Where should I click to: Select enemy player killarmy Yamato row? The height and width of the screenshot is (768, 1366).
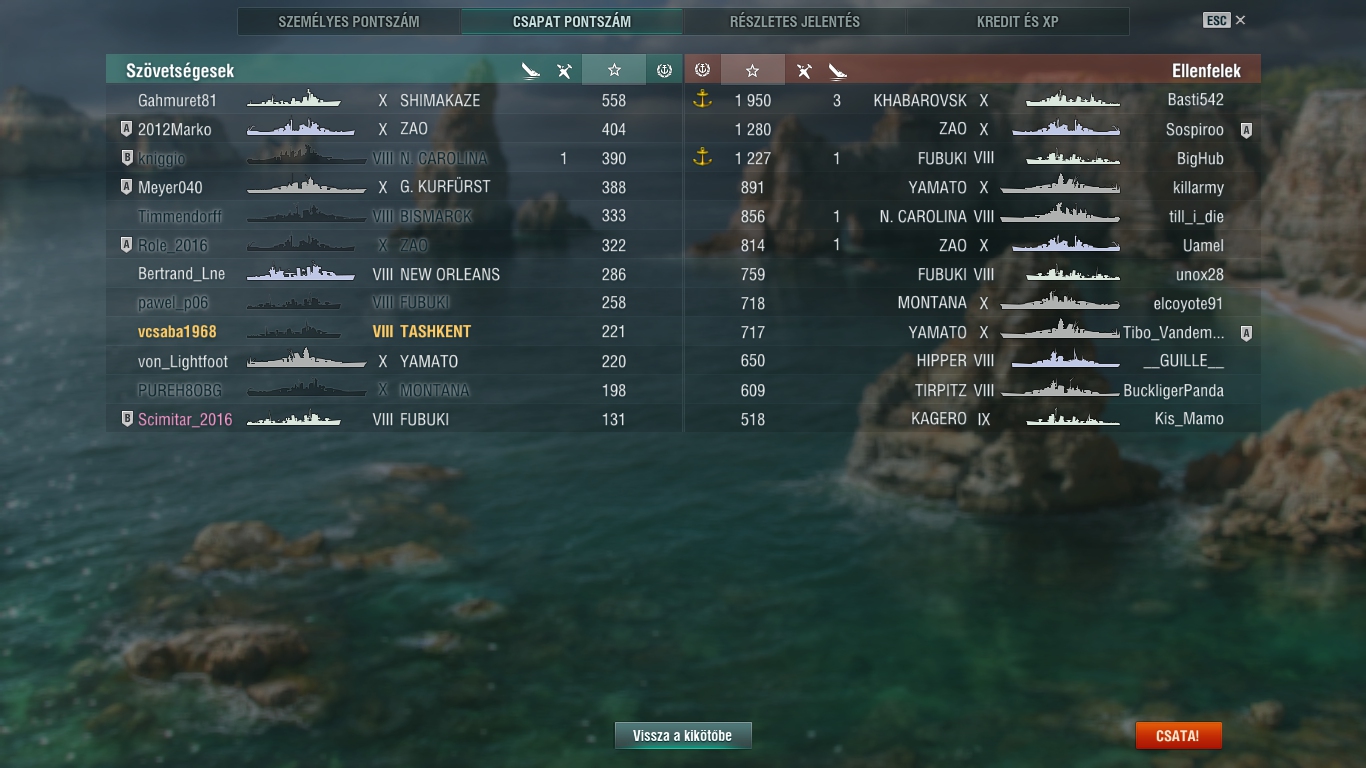tap(972, 187)
